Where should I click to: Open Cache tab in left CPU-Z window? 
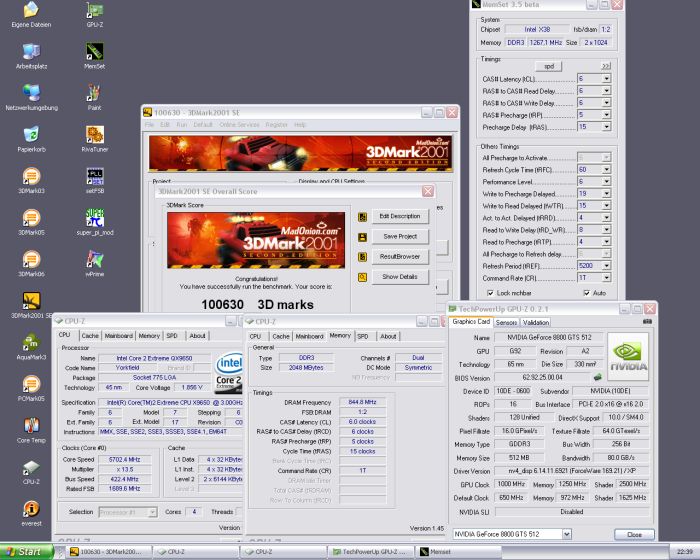[90, 336]
